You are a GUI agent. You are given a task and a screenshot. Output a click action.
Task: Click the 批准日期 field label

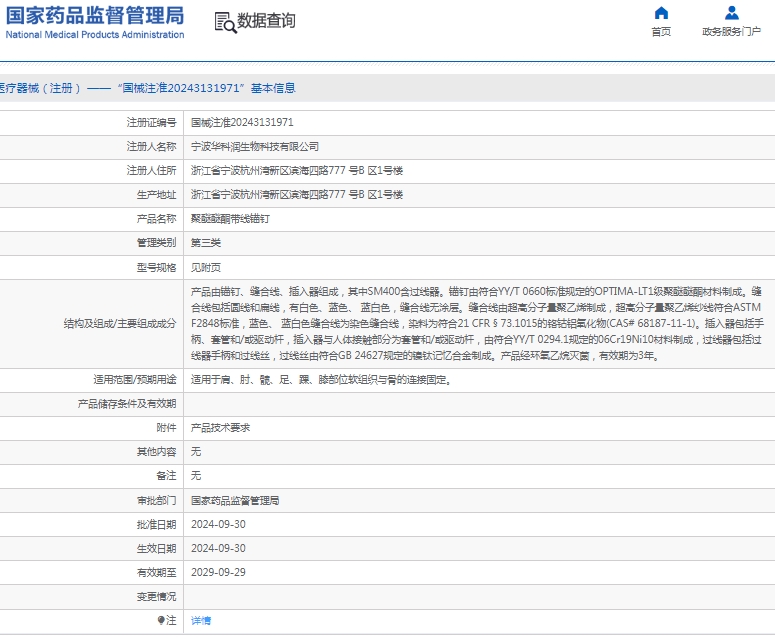pyautogui.click(x=156, y=524)
